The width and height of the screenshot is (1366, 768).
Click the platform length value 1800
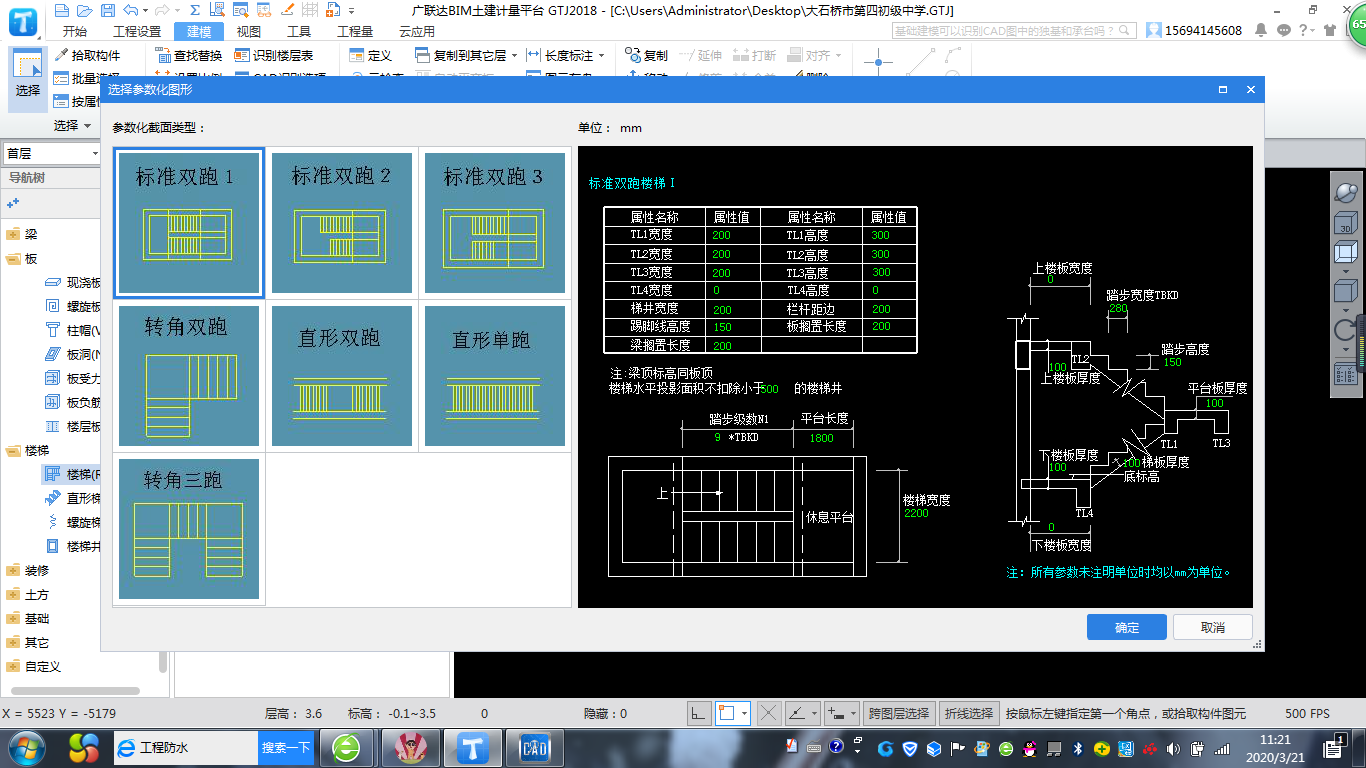(x=822, y=438)
